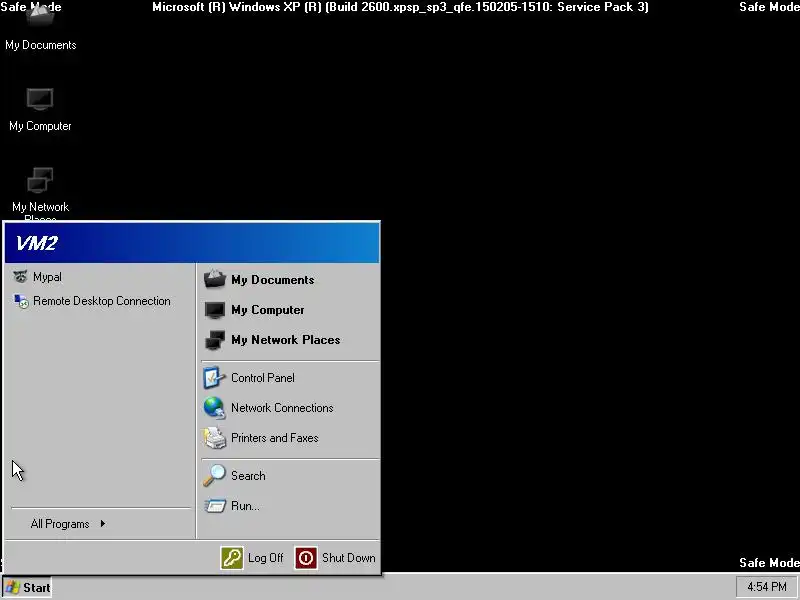This screenshot has width=800, height=600.
Task: Click the Start button text
Action: pyautogui.click(x=37, y=588)
